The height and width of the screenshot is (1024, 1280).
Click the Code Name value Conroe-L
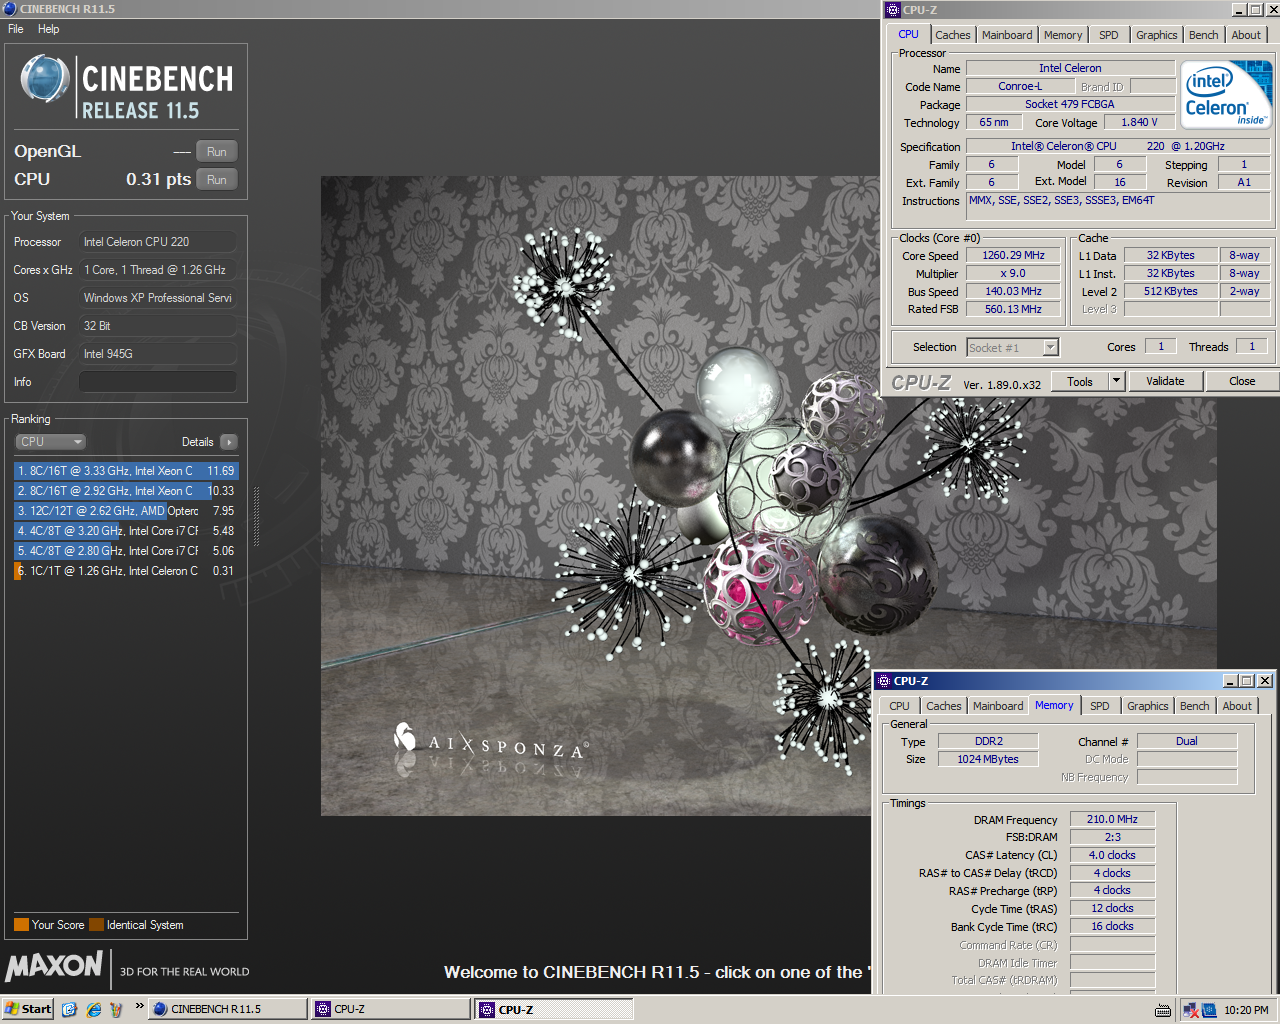pos(1020,86)
